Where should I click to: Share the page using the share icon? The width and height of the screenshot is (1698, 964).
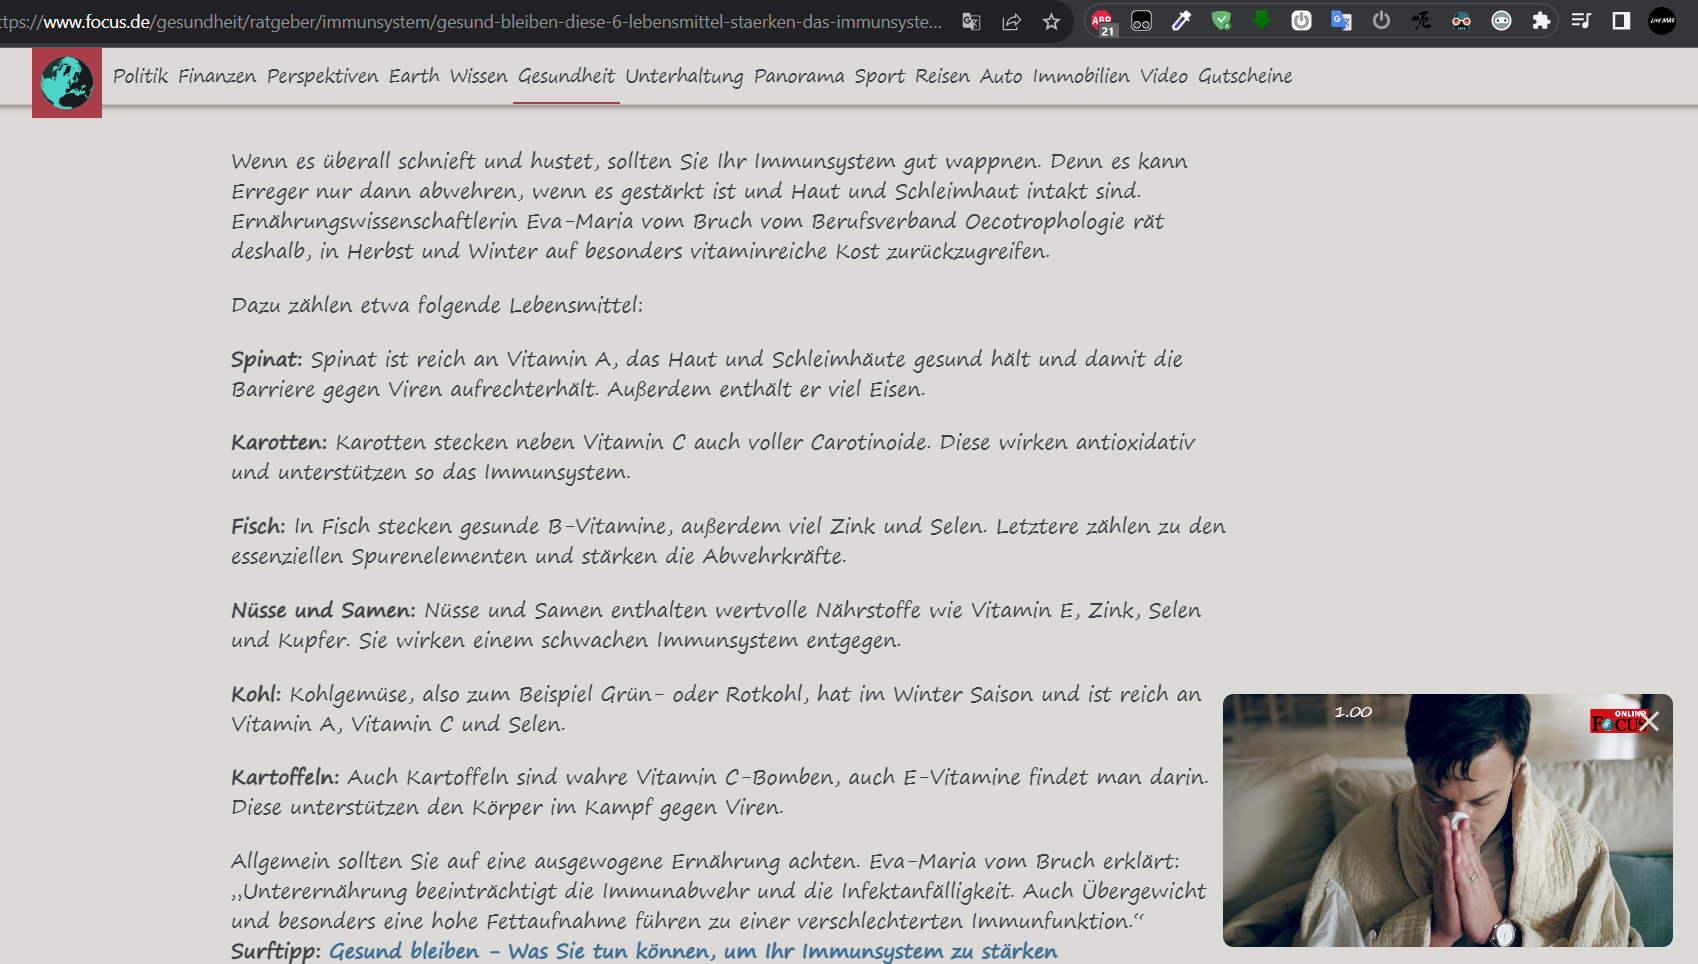1012,20
